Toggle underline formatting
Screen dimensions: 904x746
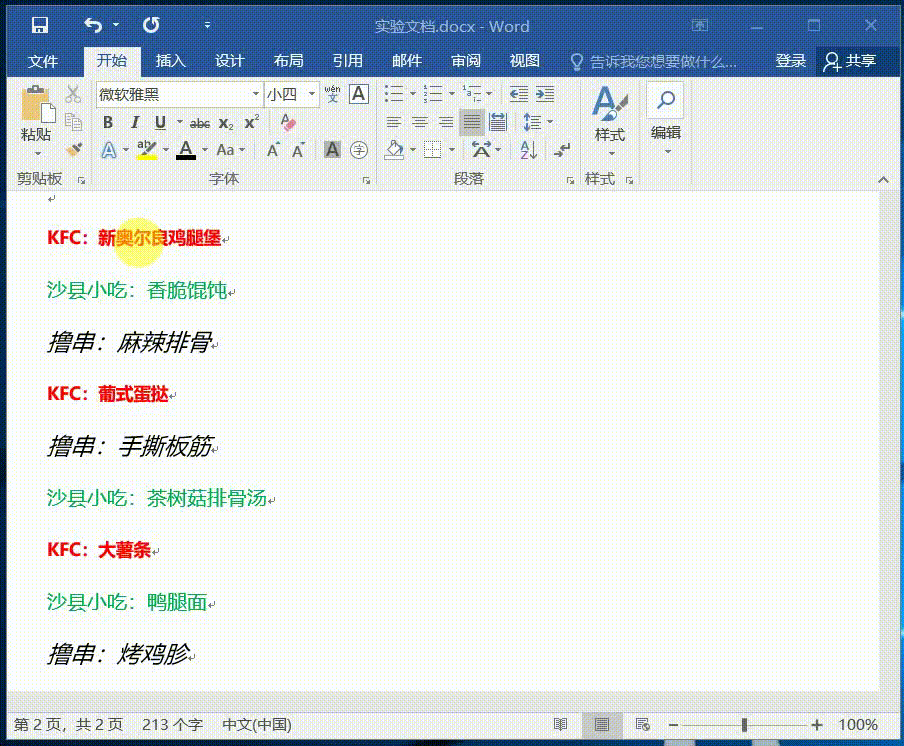click(x=158, y=123)
